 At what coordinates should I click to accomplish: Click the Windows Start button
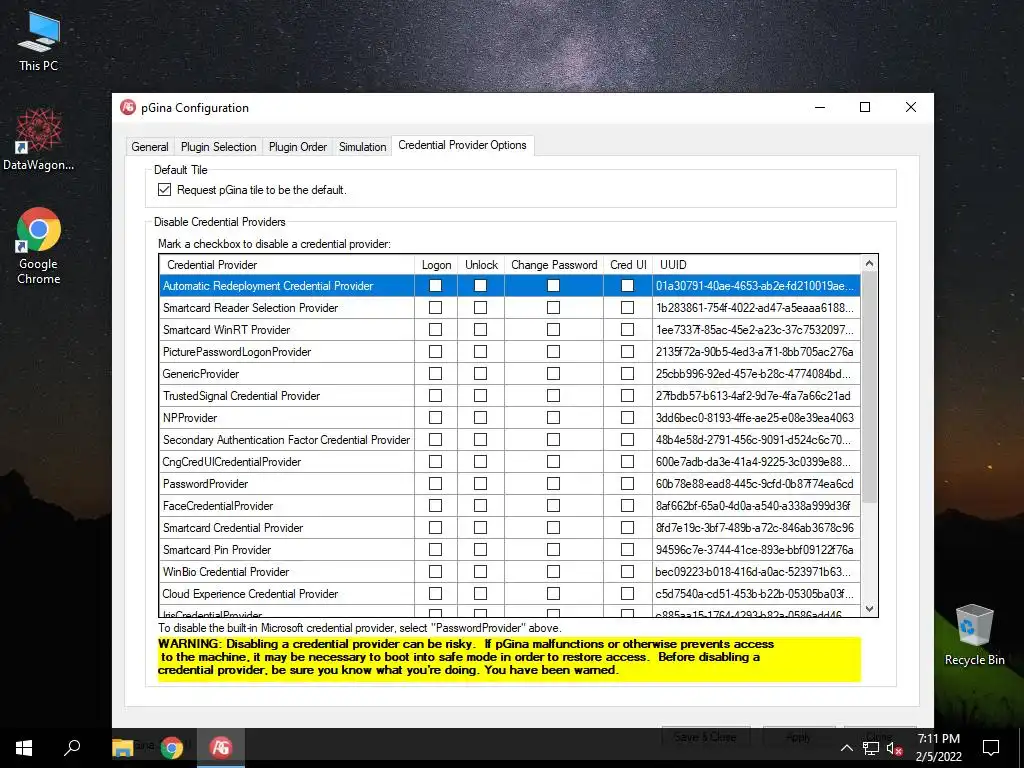tap(24, 748)
